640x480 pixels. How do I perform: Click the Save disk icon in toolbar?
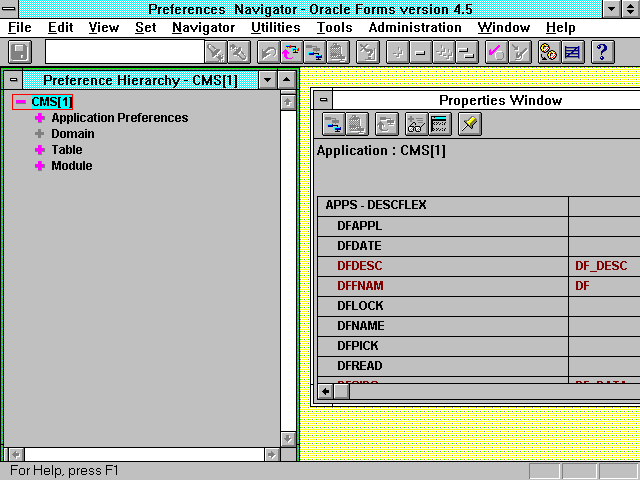tap(20, 52)
